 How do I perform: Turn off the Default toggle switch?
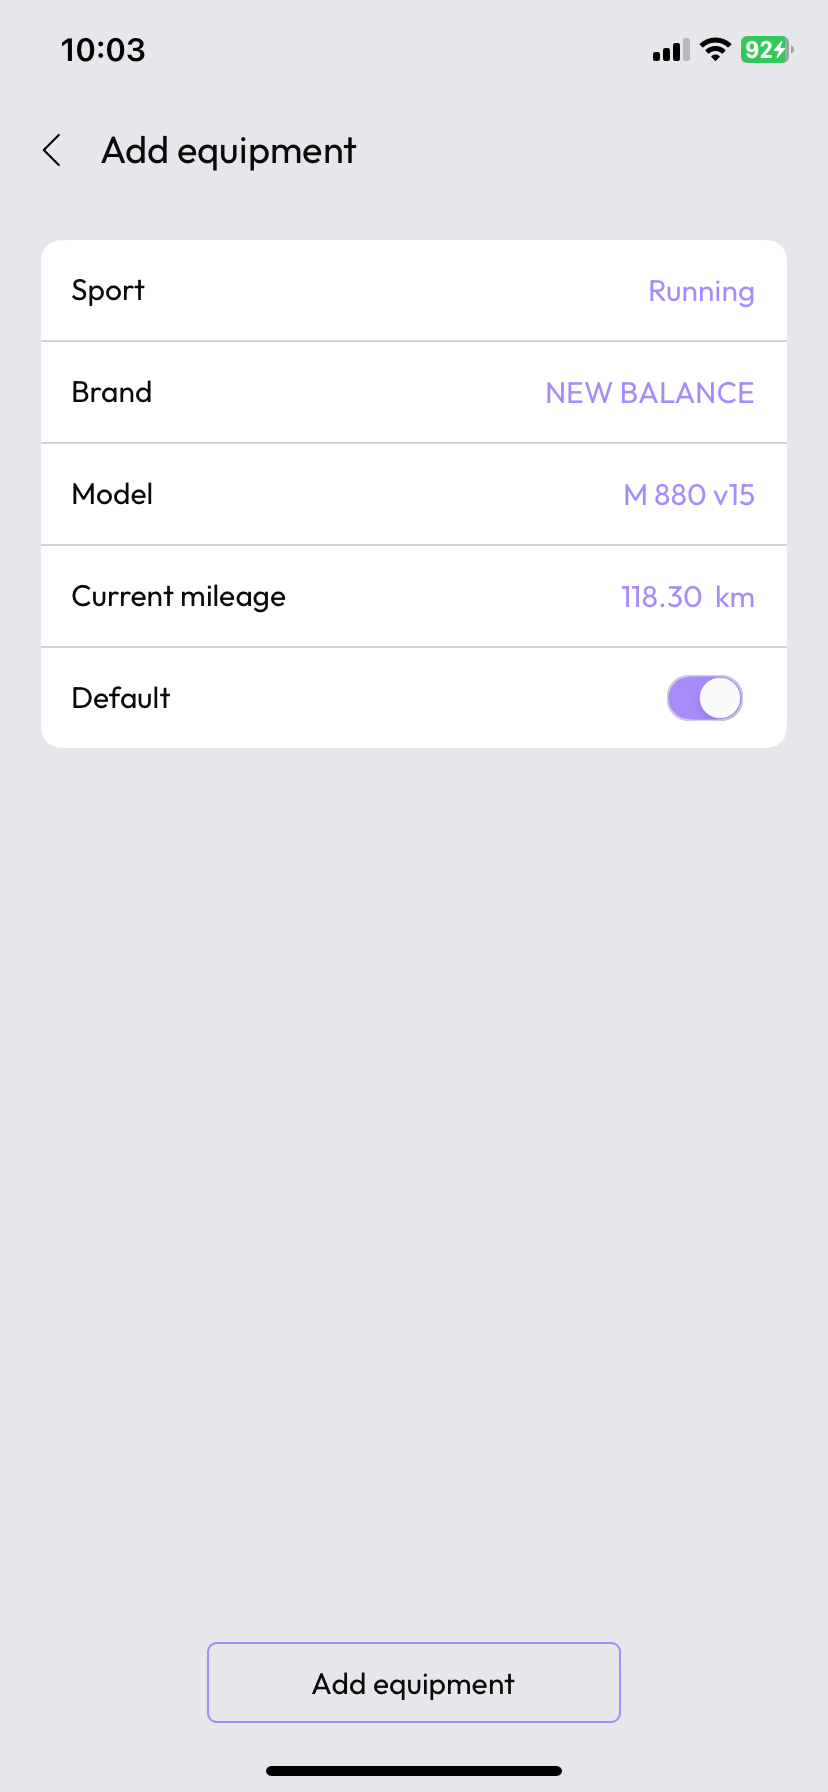coord(705,698)
